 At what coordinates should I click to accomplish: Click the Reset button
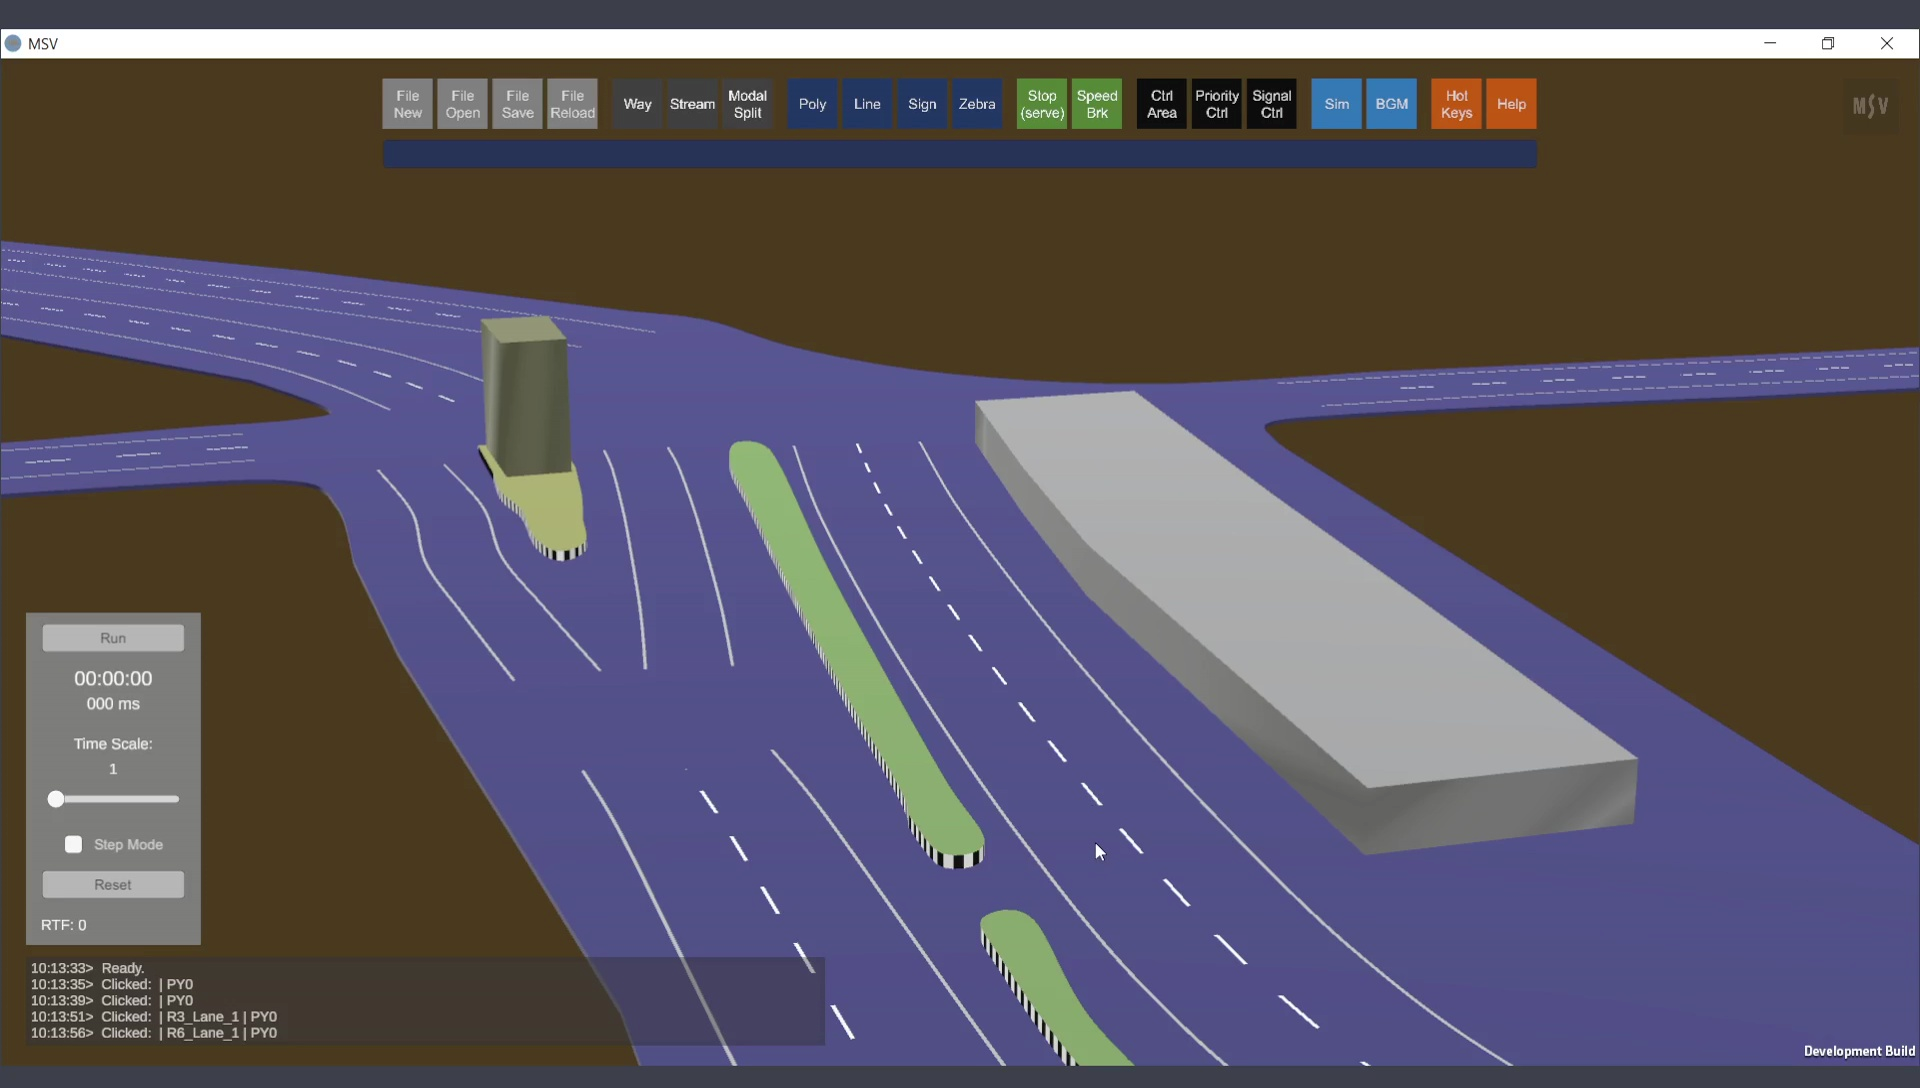click(113, 885)
